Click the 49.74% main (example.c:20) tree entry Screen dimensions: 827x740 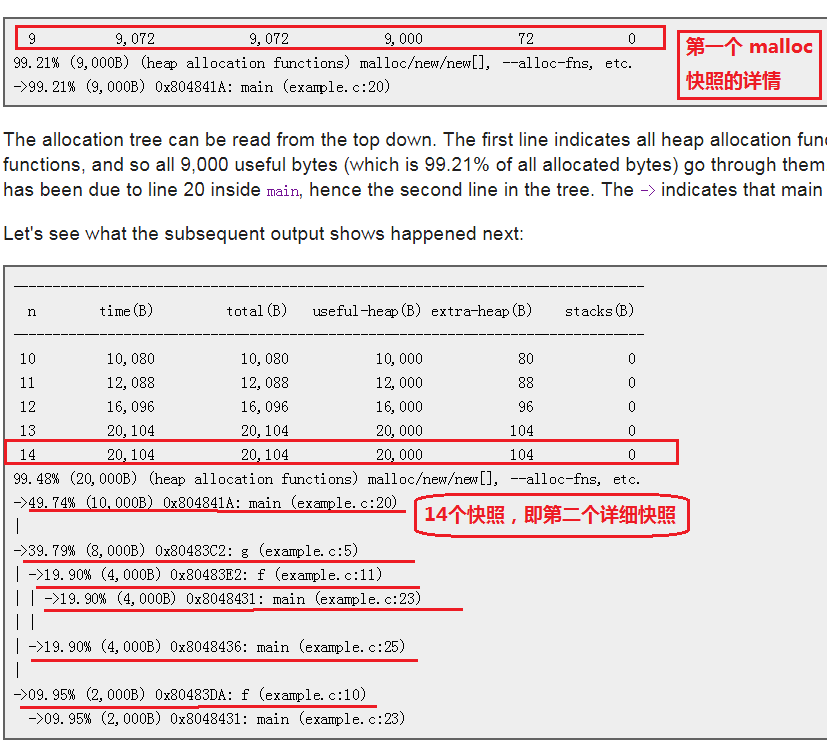(x=212, y=503)
